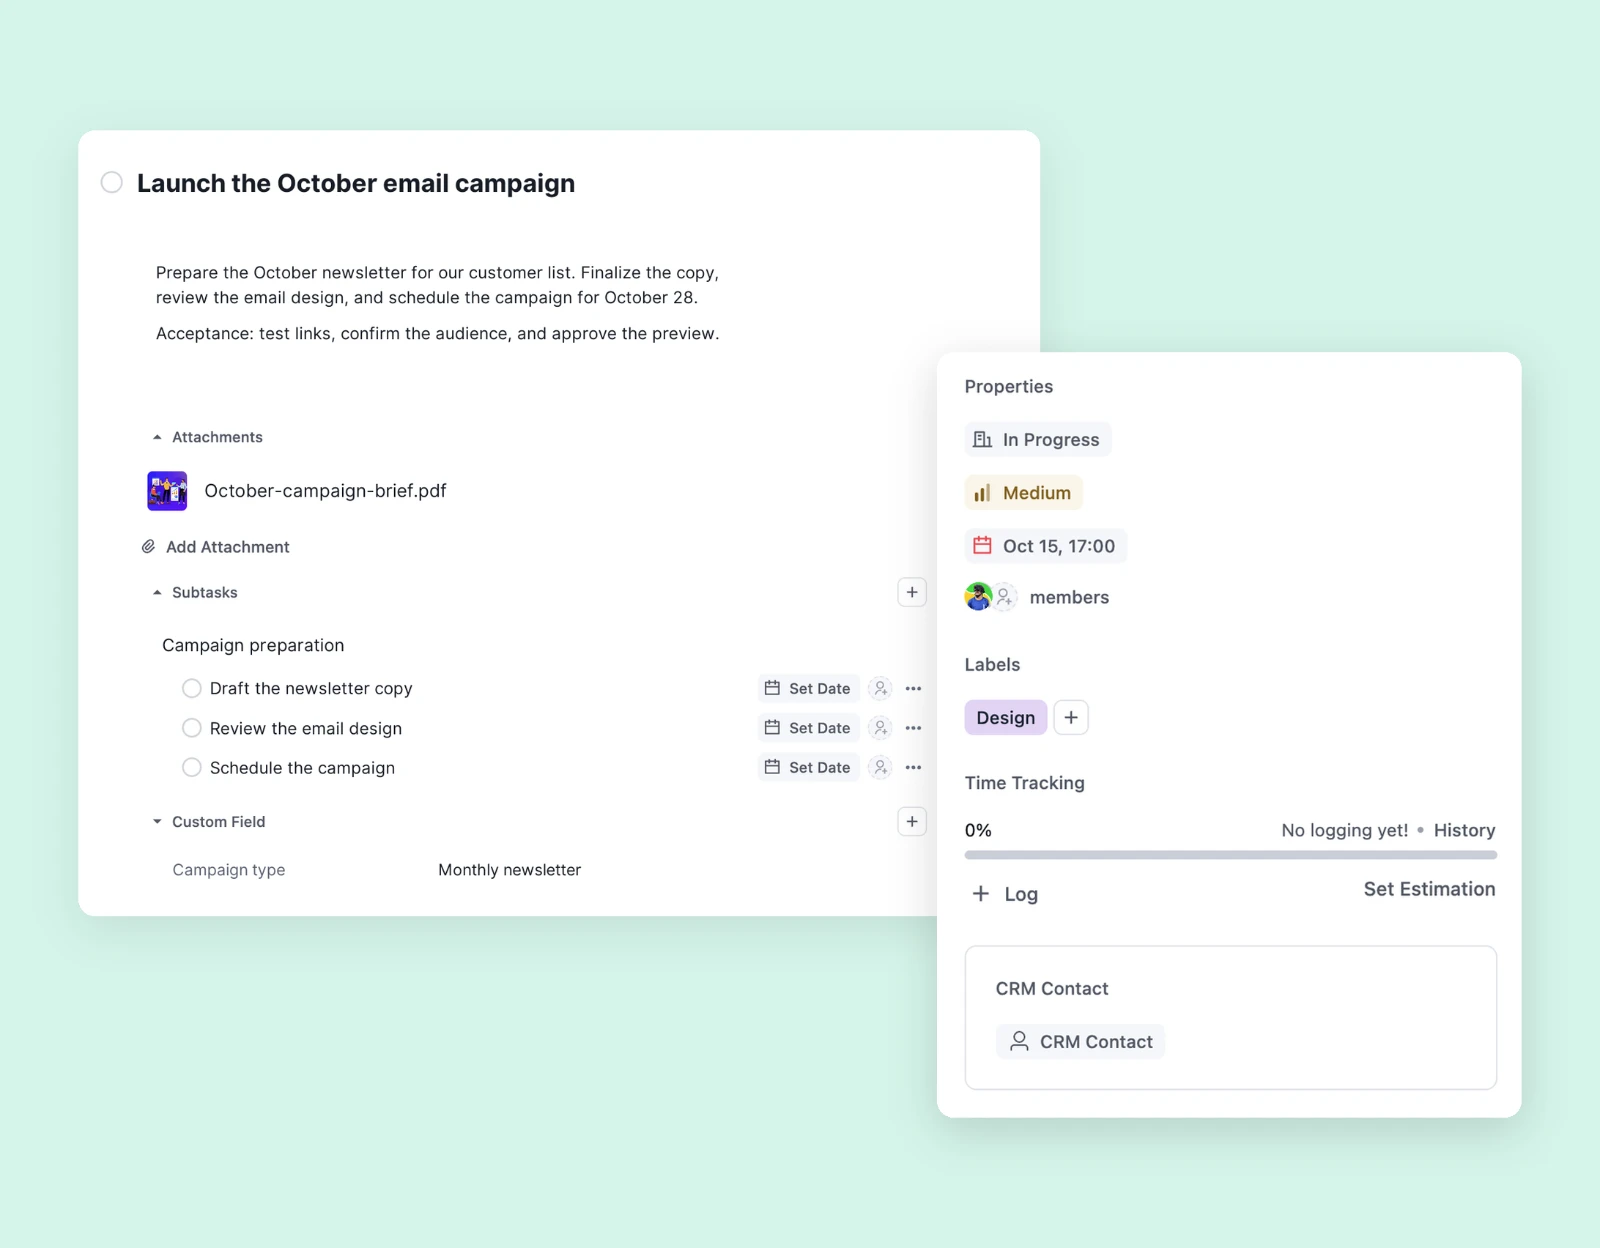This screenshot has height=1248, width=1600.
Task: Click the Campaign type field label
Action: coord(229,870)
